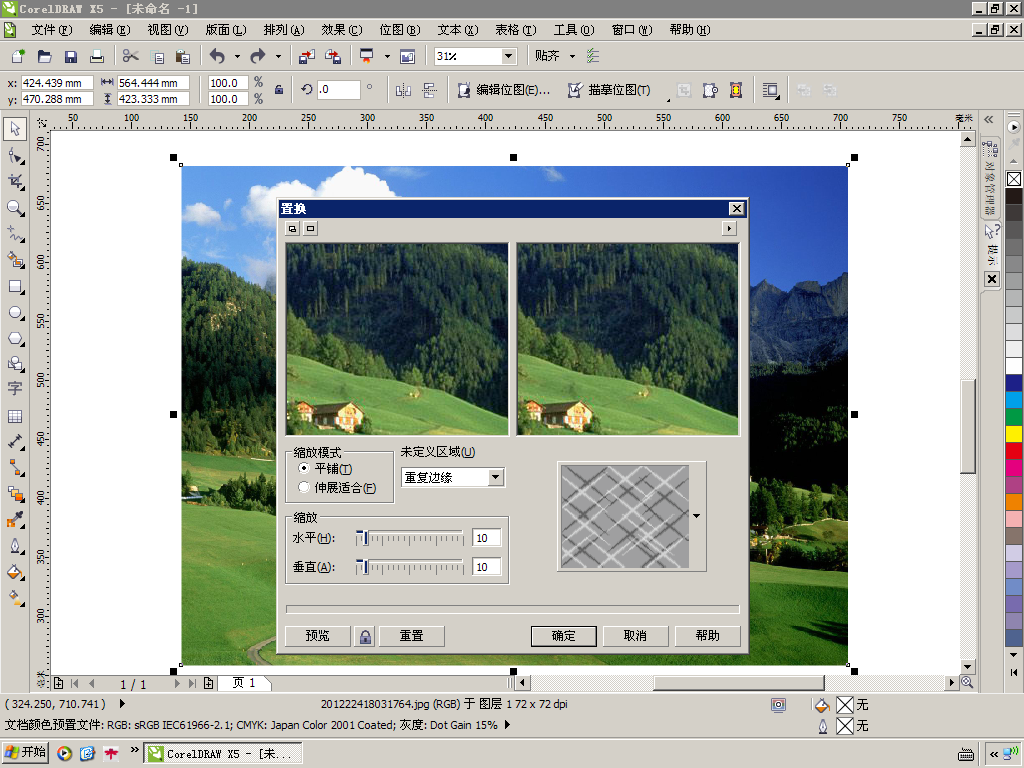The image size is (1024, 768).
Task: Select the Shape edit tool
Action: 15,155
